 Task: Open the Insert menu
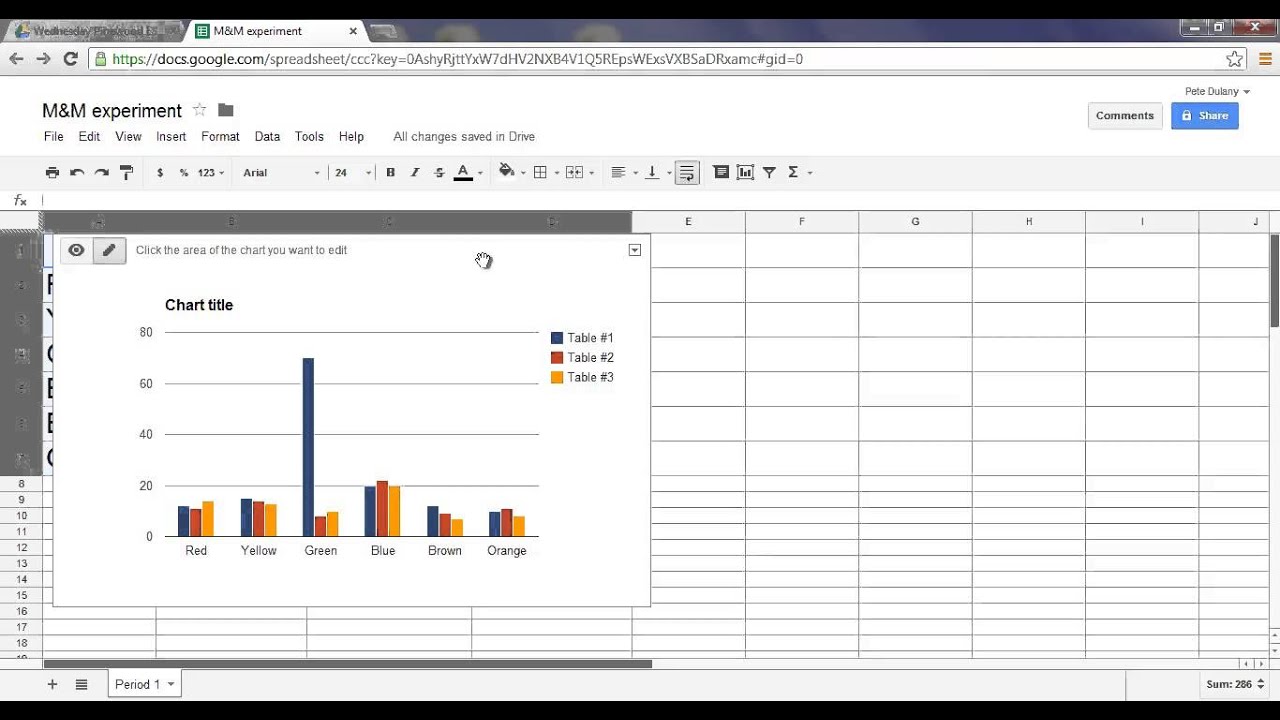tap(171, 136)
